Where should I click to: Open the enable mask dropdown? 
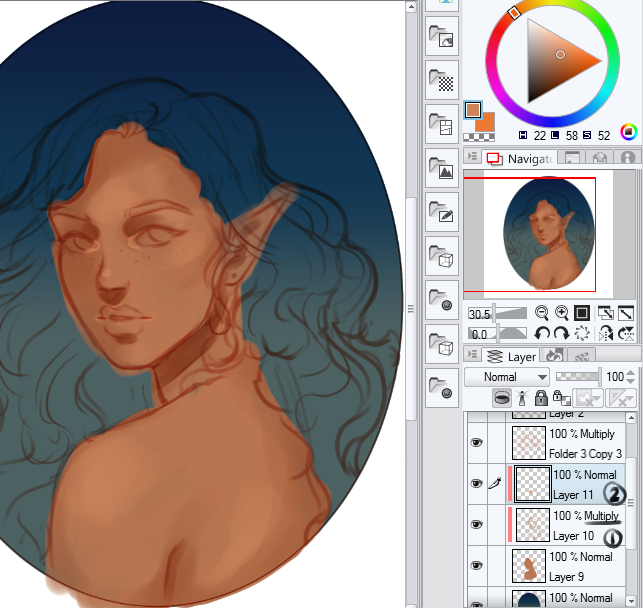click(x=588, y=398)
